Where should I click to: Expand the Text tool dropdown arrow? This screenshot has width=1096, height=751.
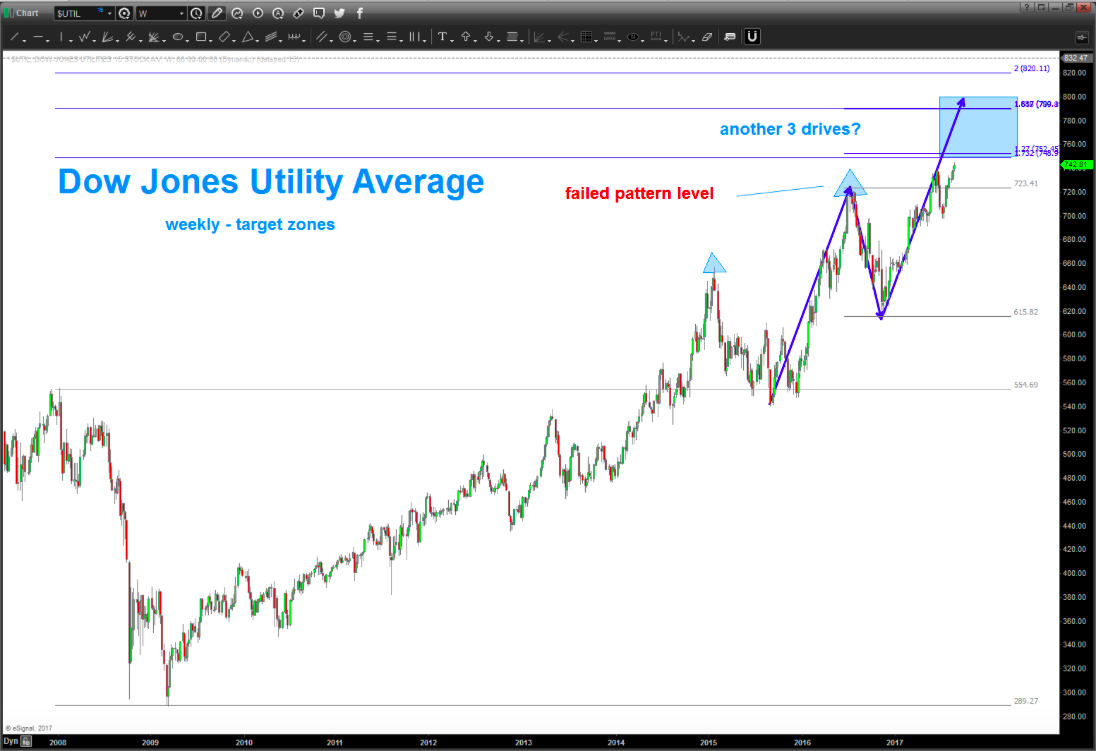point(452,40)
